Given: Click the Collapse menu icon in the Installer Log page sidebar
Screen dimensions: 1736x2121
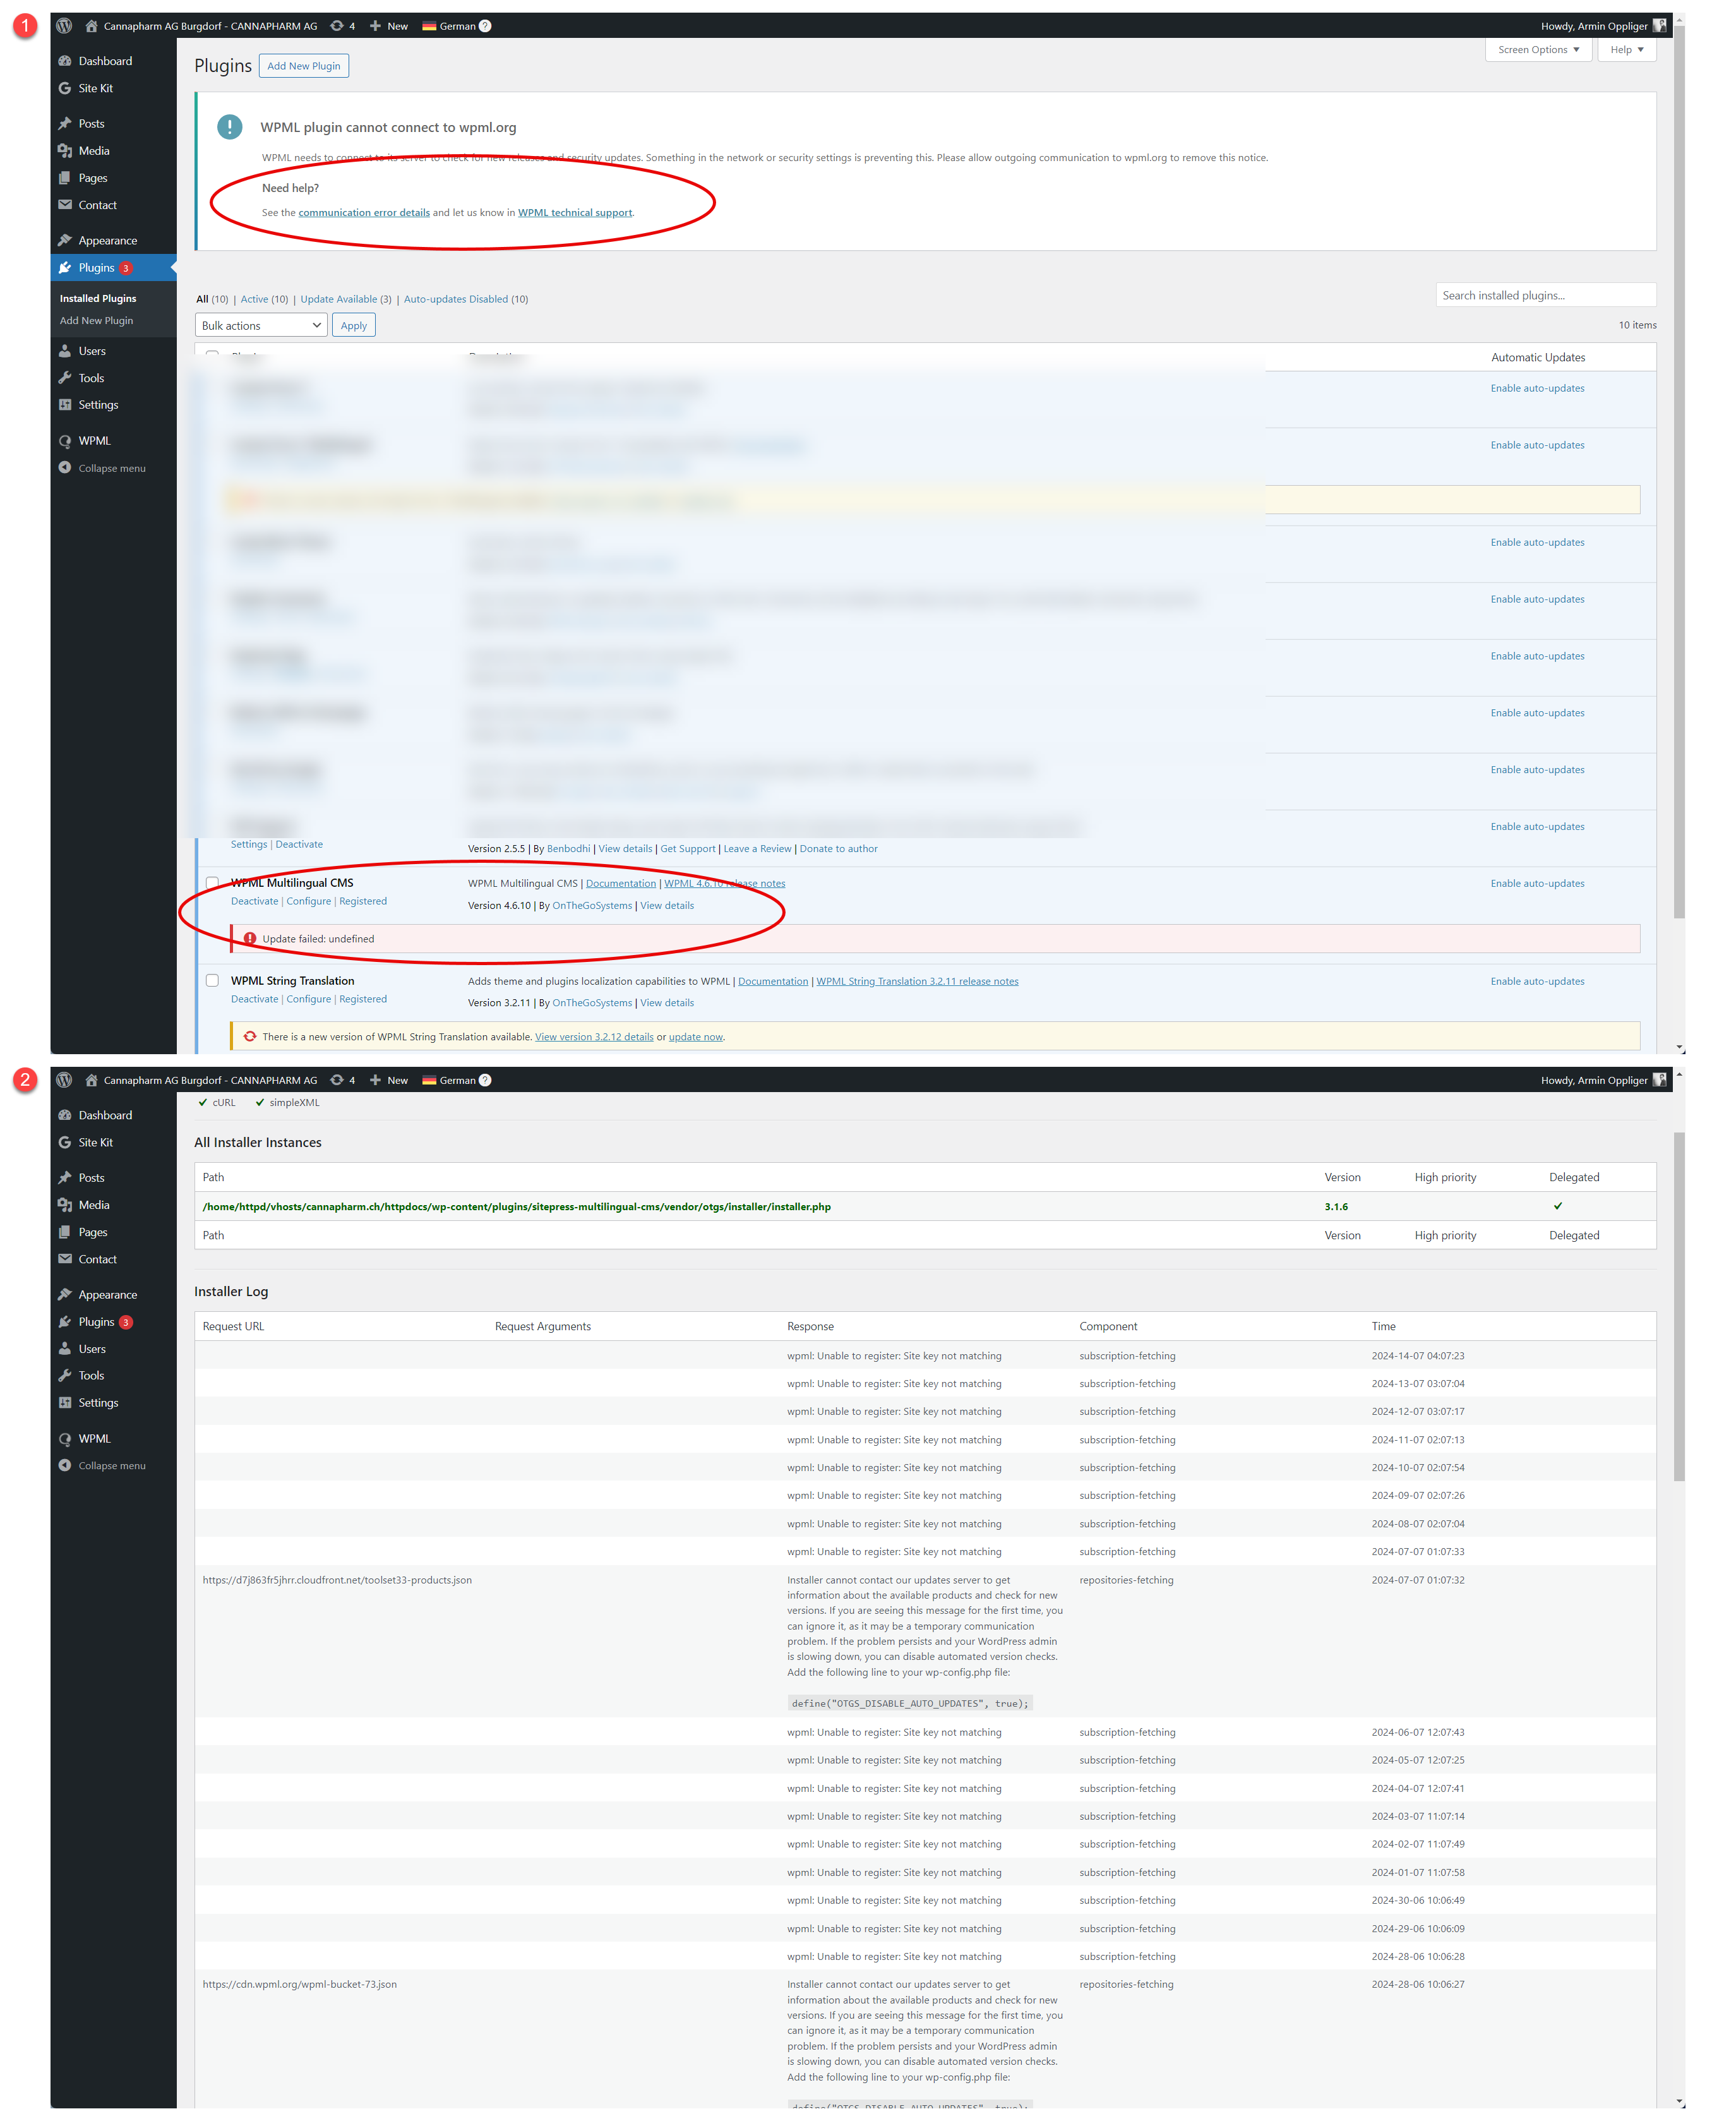Looking at the screenshot, I should (x=65, y=1465).
